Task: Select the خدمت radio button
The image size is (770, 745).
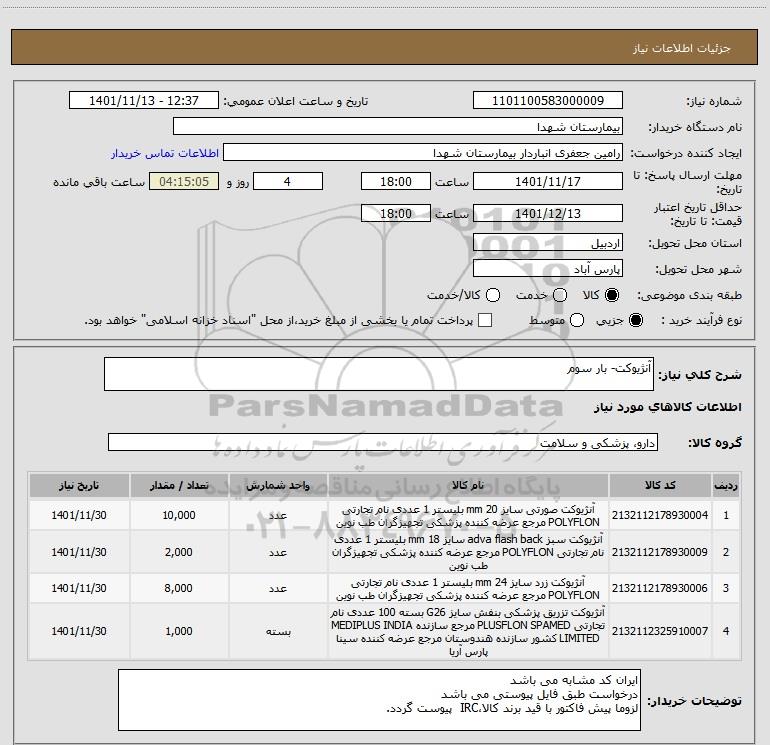Action: pos(560,295)
